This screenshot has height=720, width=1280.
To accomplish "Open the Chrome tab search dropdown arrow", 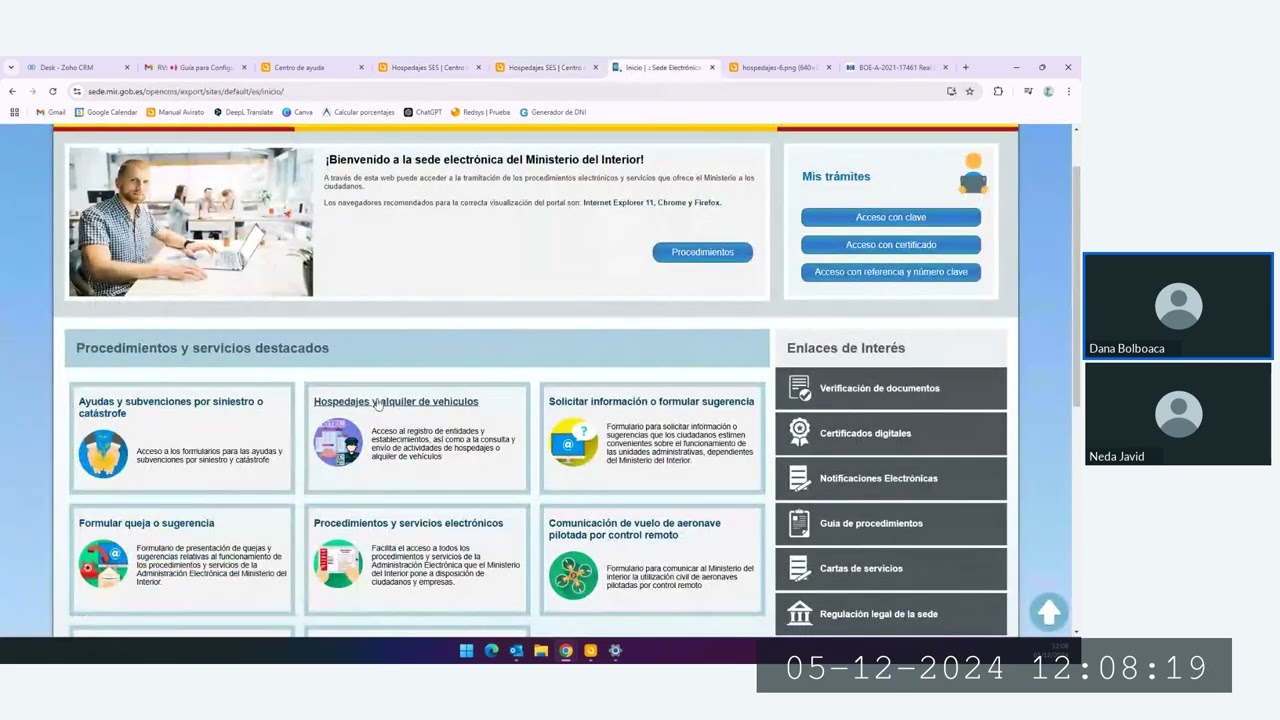I will coord(11,67).
